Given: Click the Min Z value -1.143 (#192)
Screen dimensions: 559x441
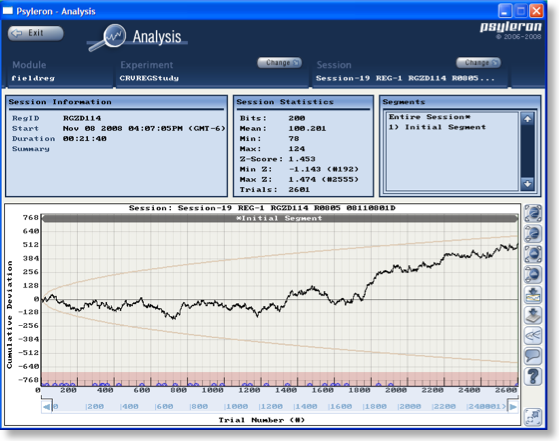Looking at the screenshot, I should [323, 169].
